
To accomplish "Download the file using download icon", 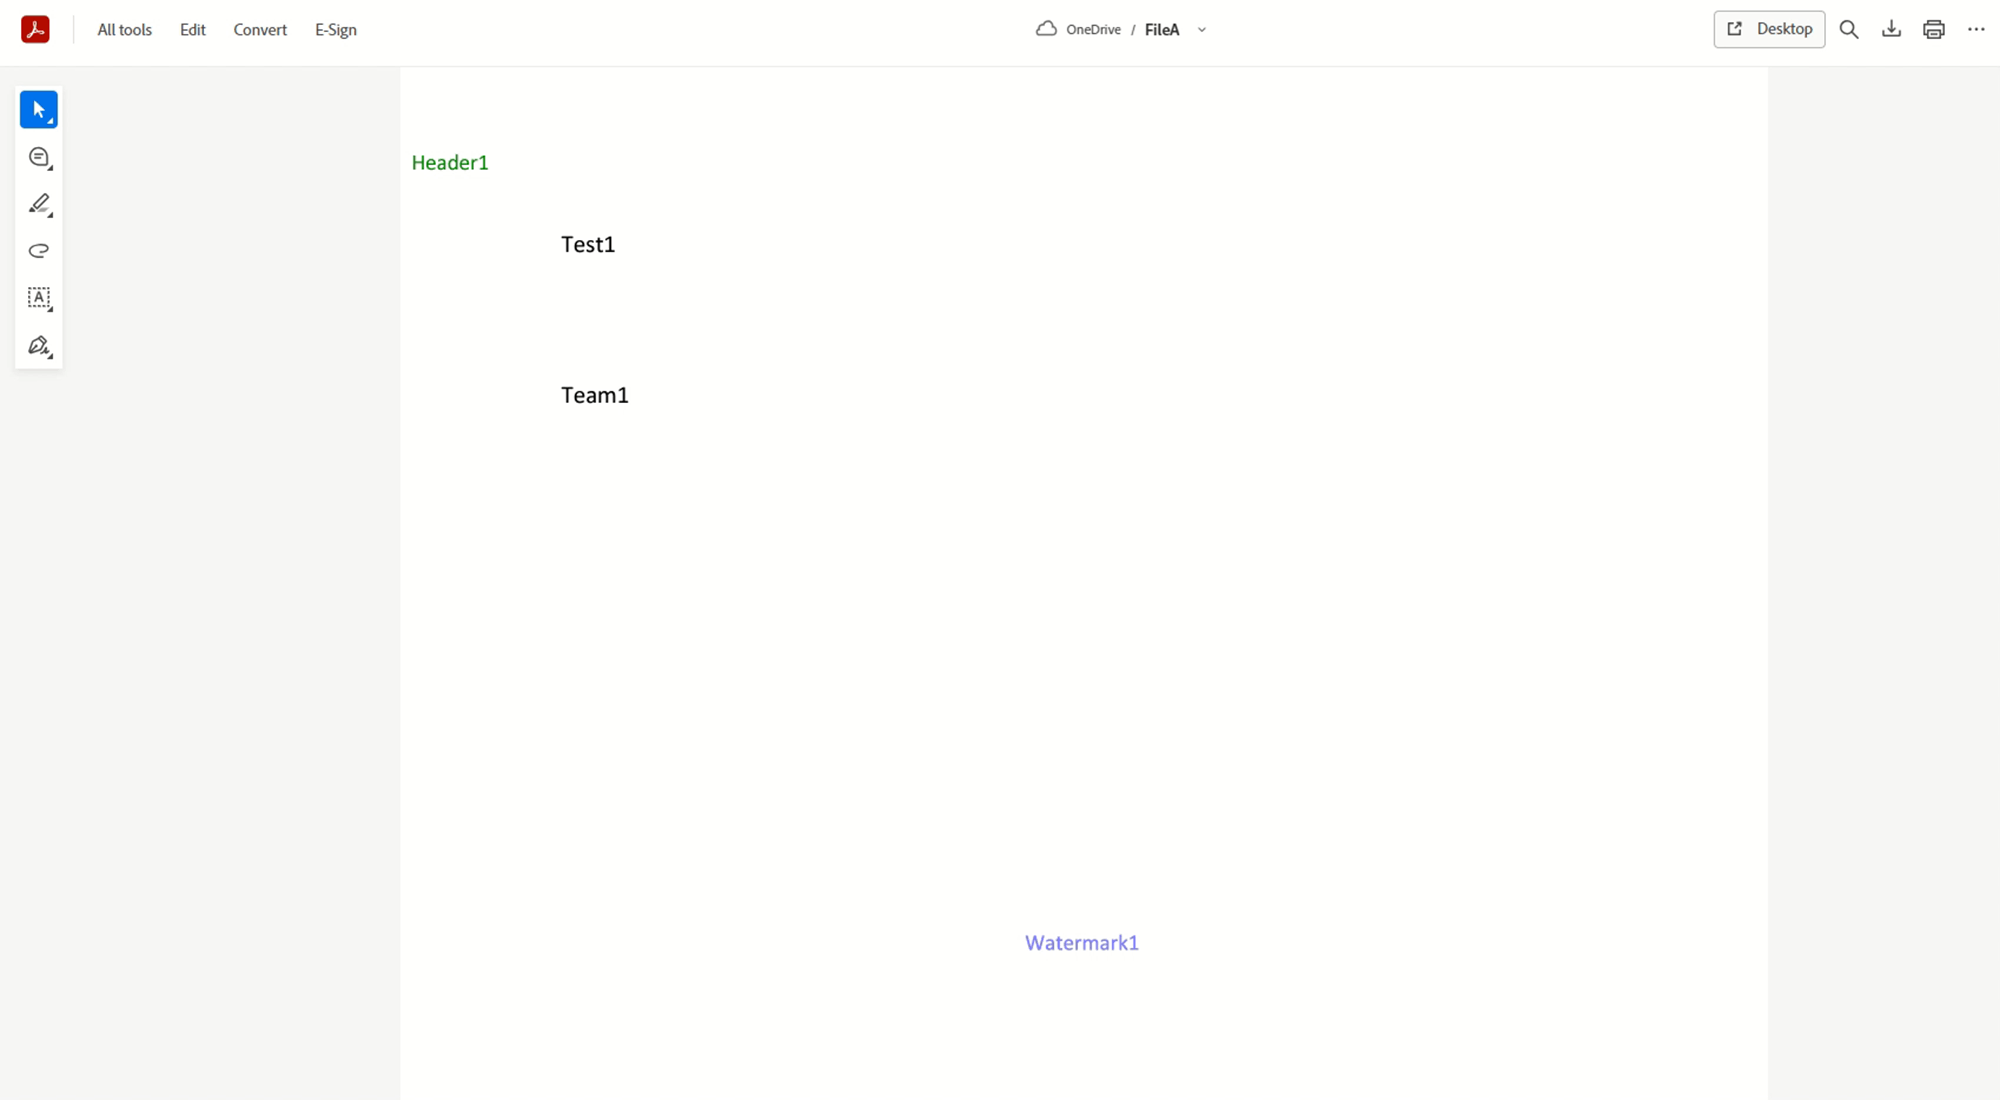I will click(x=1891, y=30).
